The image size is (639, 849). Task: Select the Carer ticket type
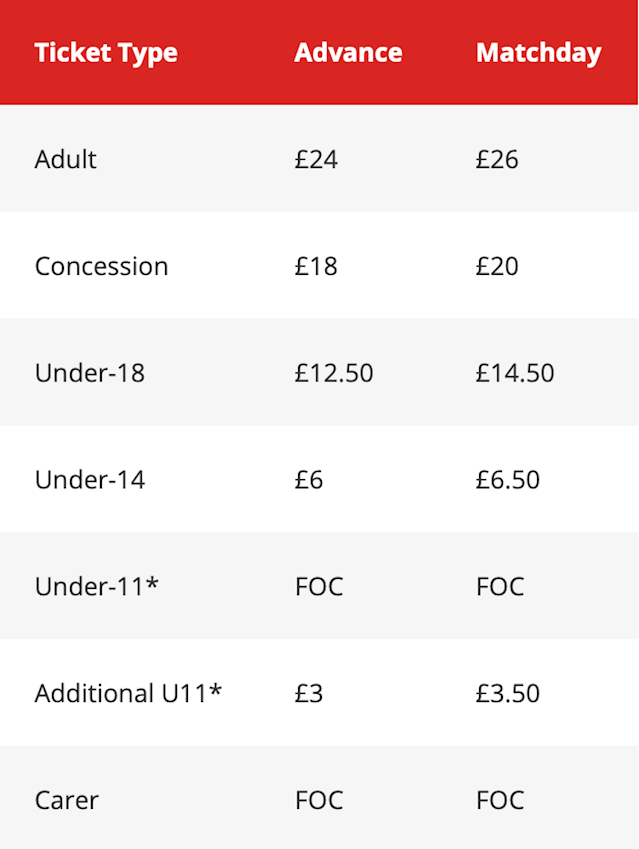(x=67, y=800)
